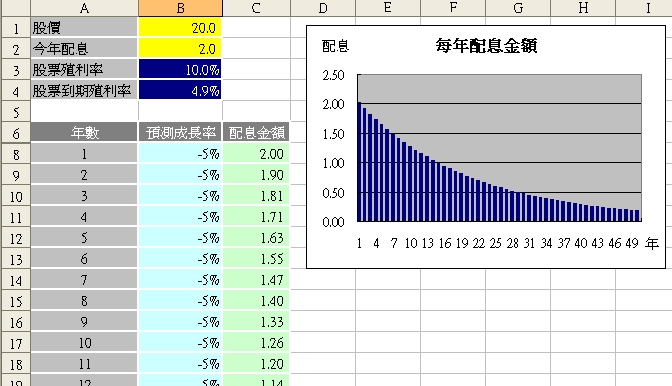Viewport: 672px width, 386px height.
Task: Click the 股票到期殖利率 label cell
Action: 84,91
